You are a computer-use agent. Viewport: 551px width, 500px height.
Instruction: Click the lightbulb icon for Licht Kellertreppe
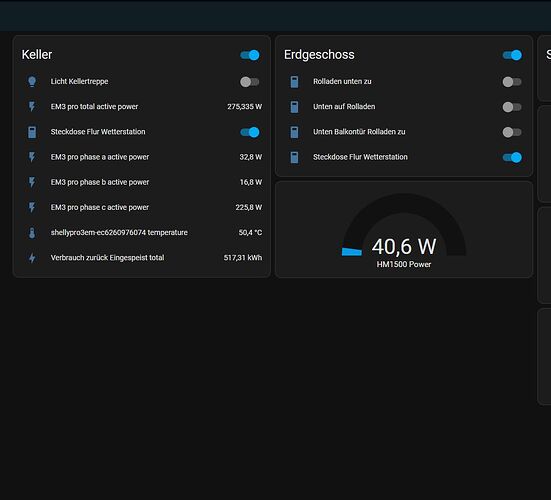[32, 82]
